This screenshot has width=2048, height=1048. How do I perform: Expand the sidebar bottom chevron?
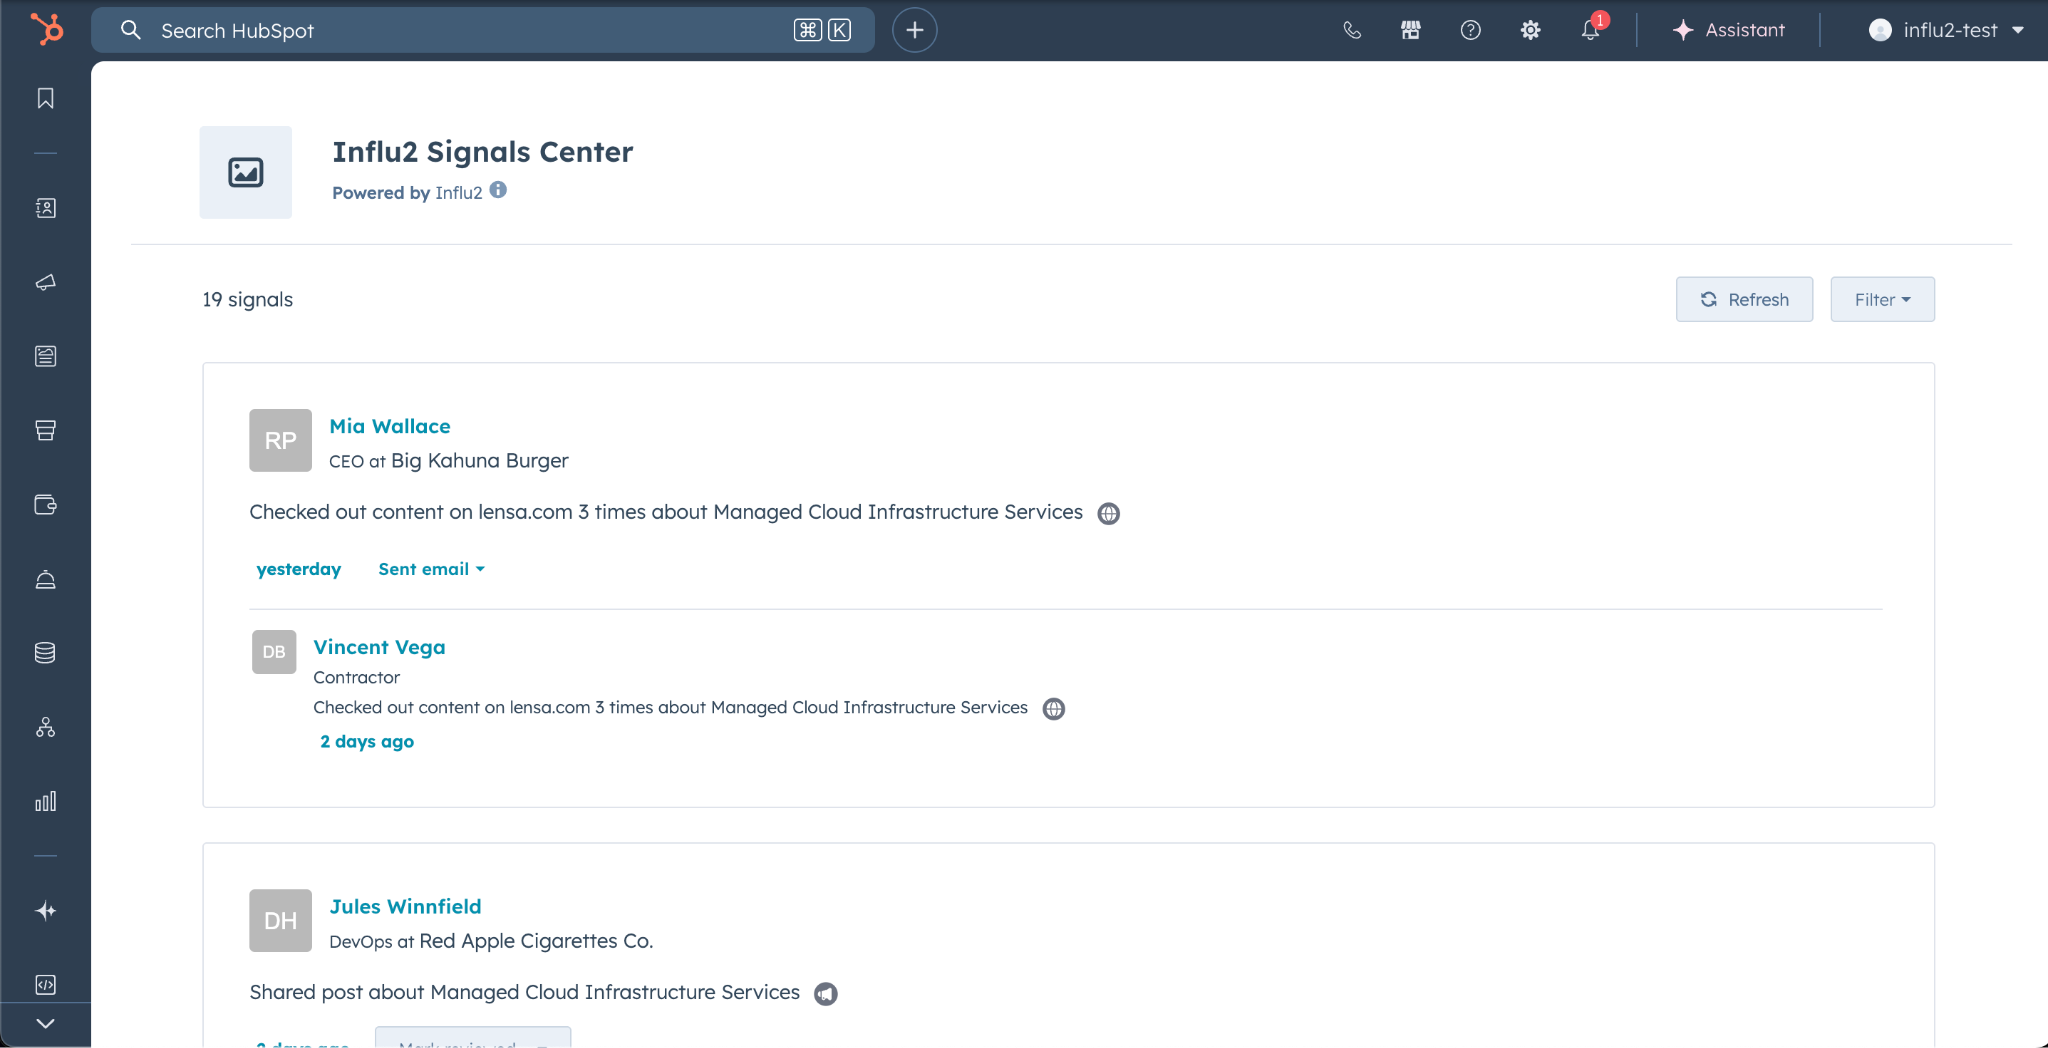(46, 1023)
